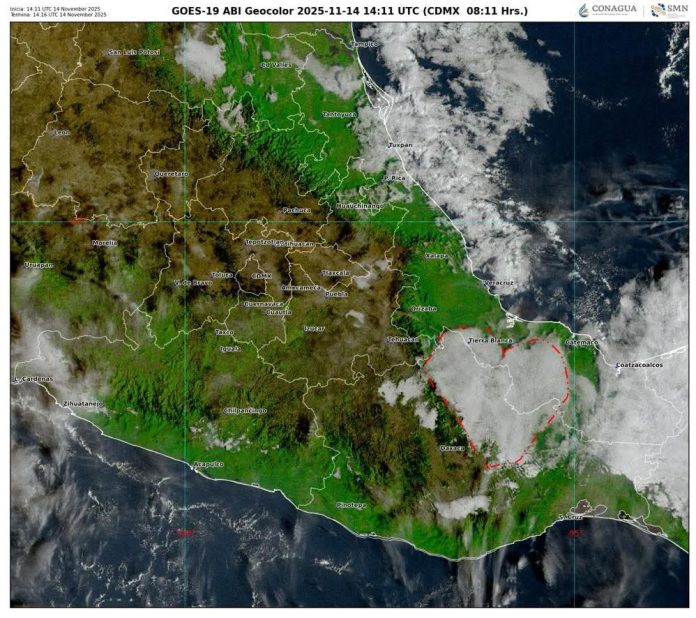Click the Zihuatanejo coast label

click(x=82, y=403)
